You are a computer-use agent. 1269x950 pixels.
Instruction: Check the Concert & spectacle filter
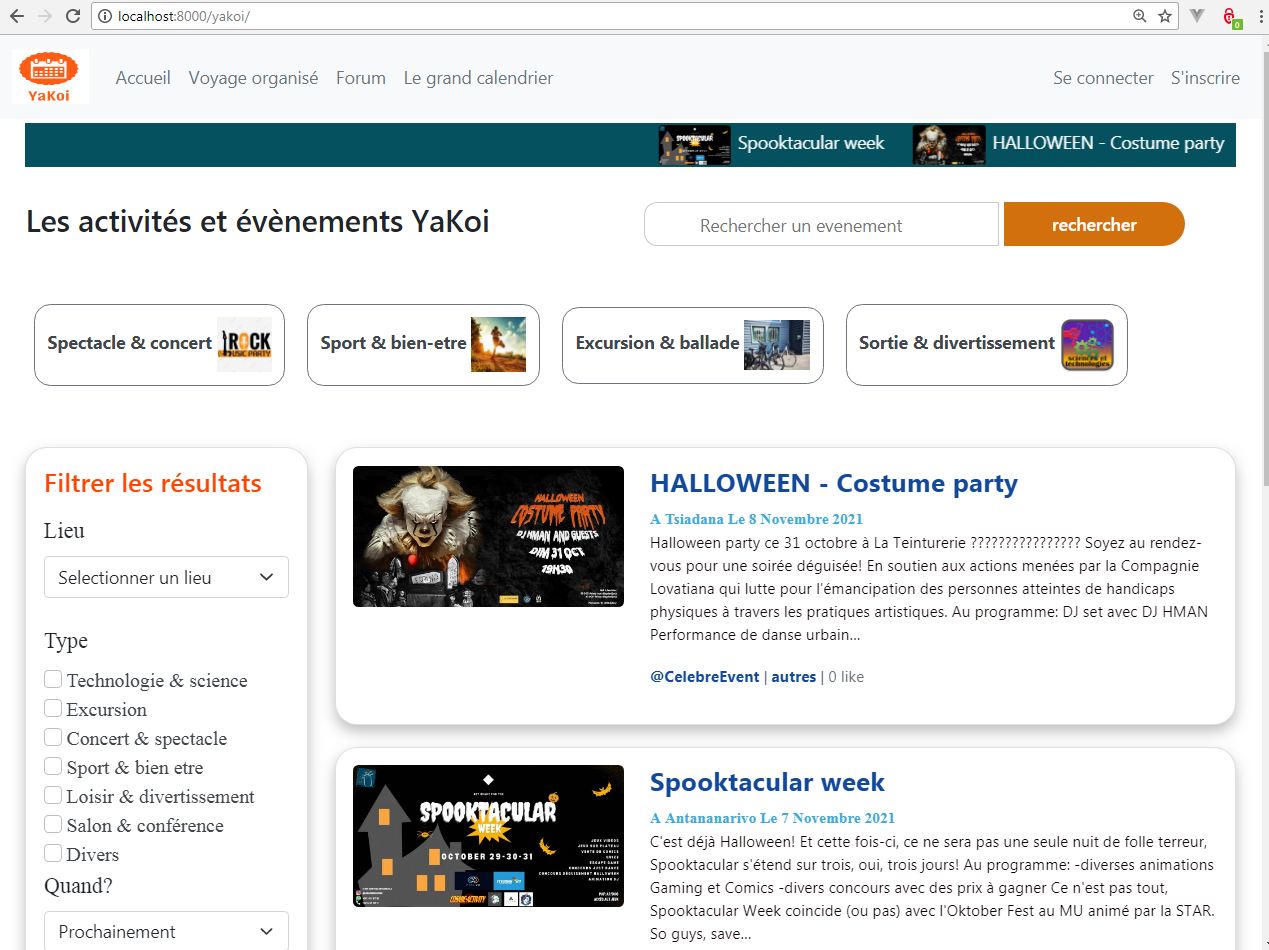53,738
